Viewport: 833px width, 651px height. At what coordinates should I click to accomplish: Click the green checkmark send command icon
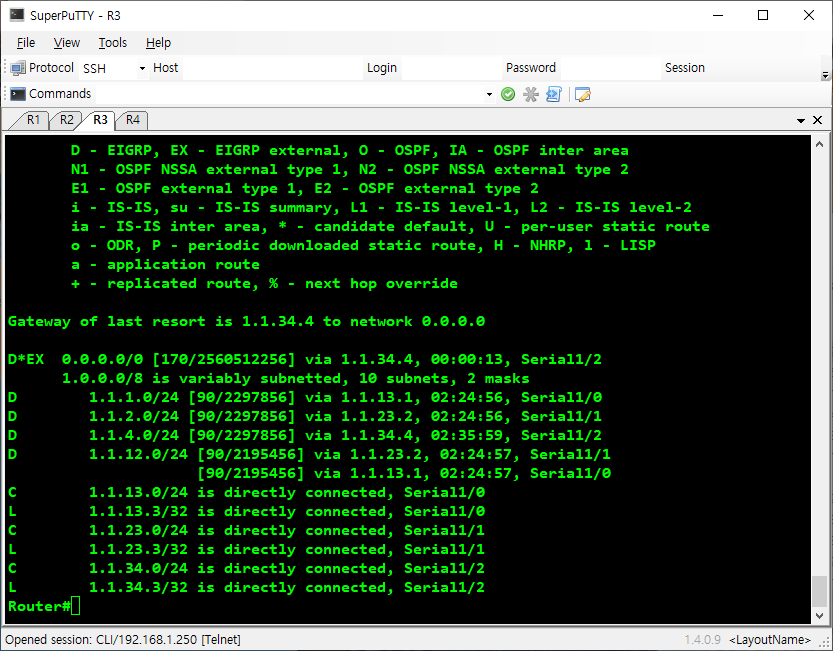pyautogui.click(x=508, y=95)
